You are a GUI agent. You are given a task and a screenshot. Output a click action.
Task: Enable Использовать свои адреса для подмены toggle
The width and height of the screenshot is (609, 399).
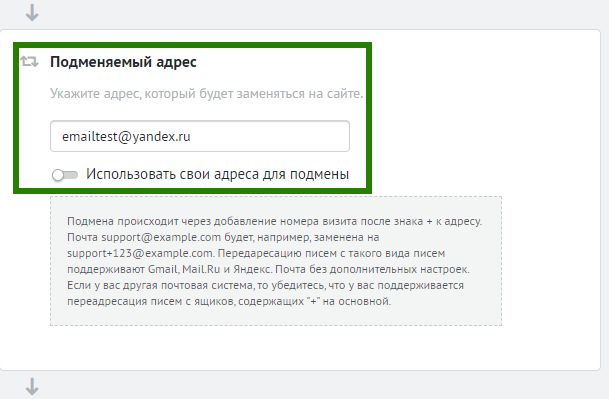click(x=65, y=175)
